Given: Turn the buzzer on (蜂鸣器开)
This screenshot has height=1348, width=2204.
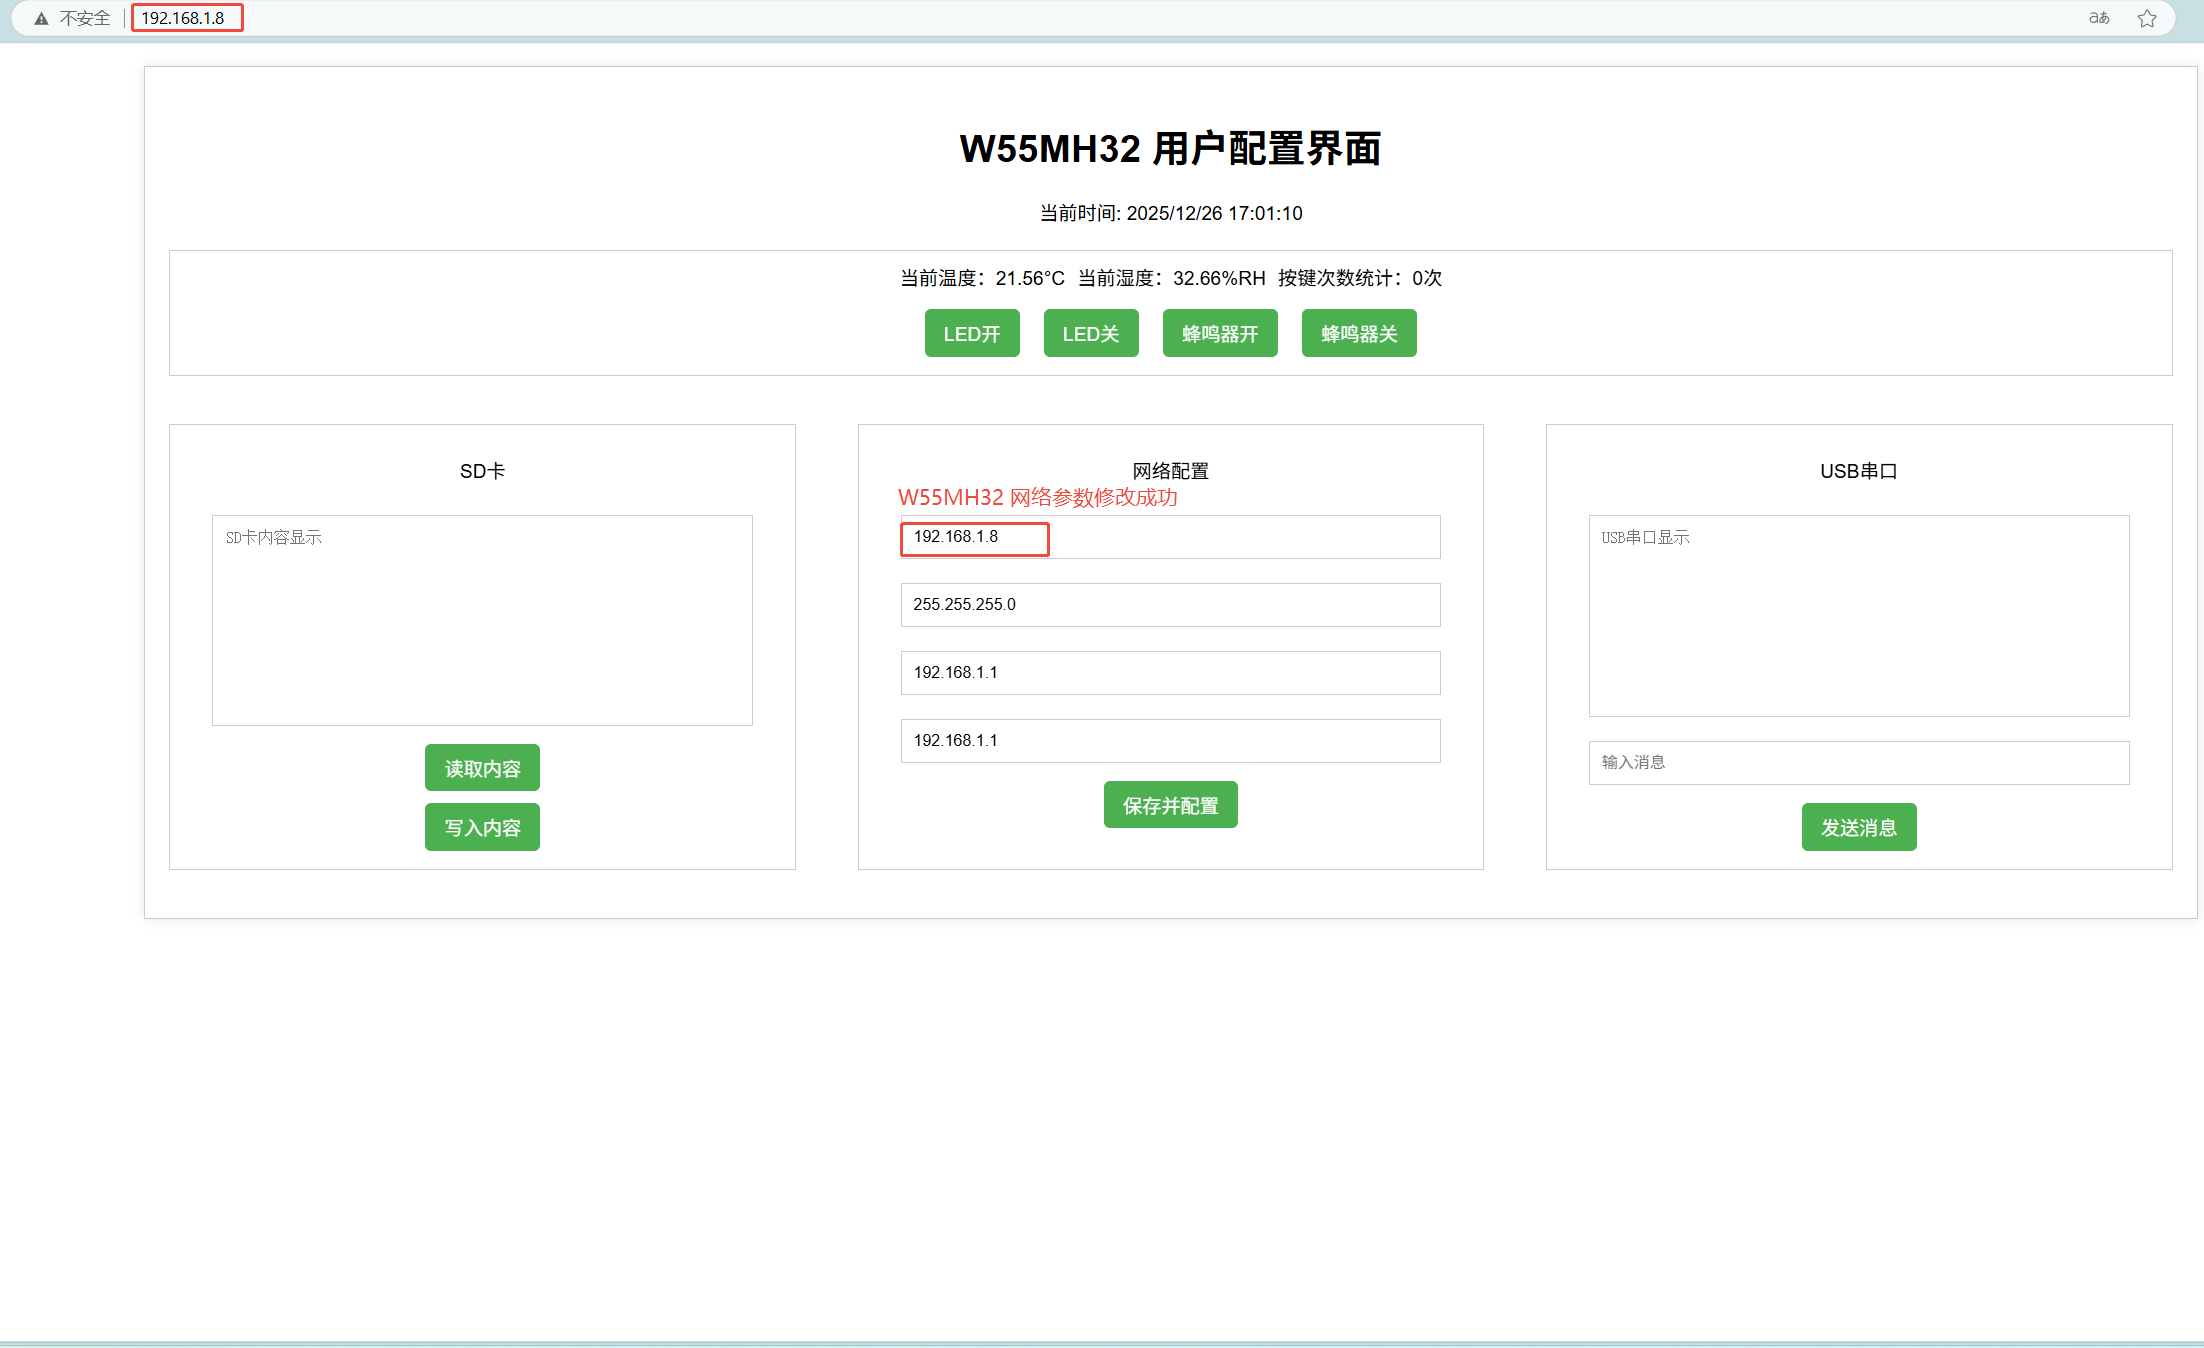Looking at the screenshot, I should 1219,333.
